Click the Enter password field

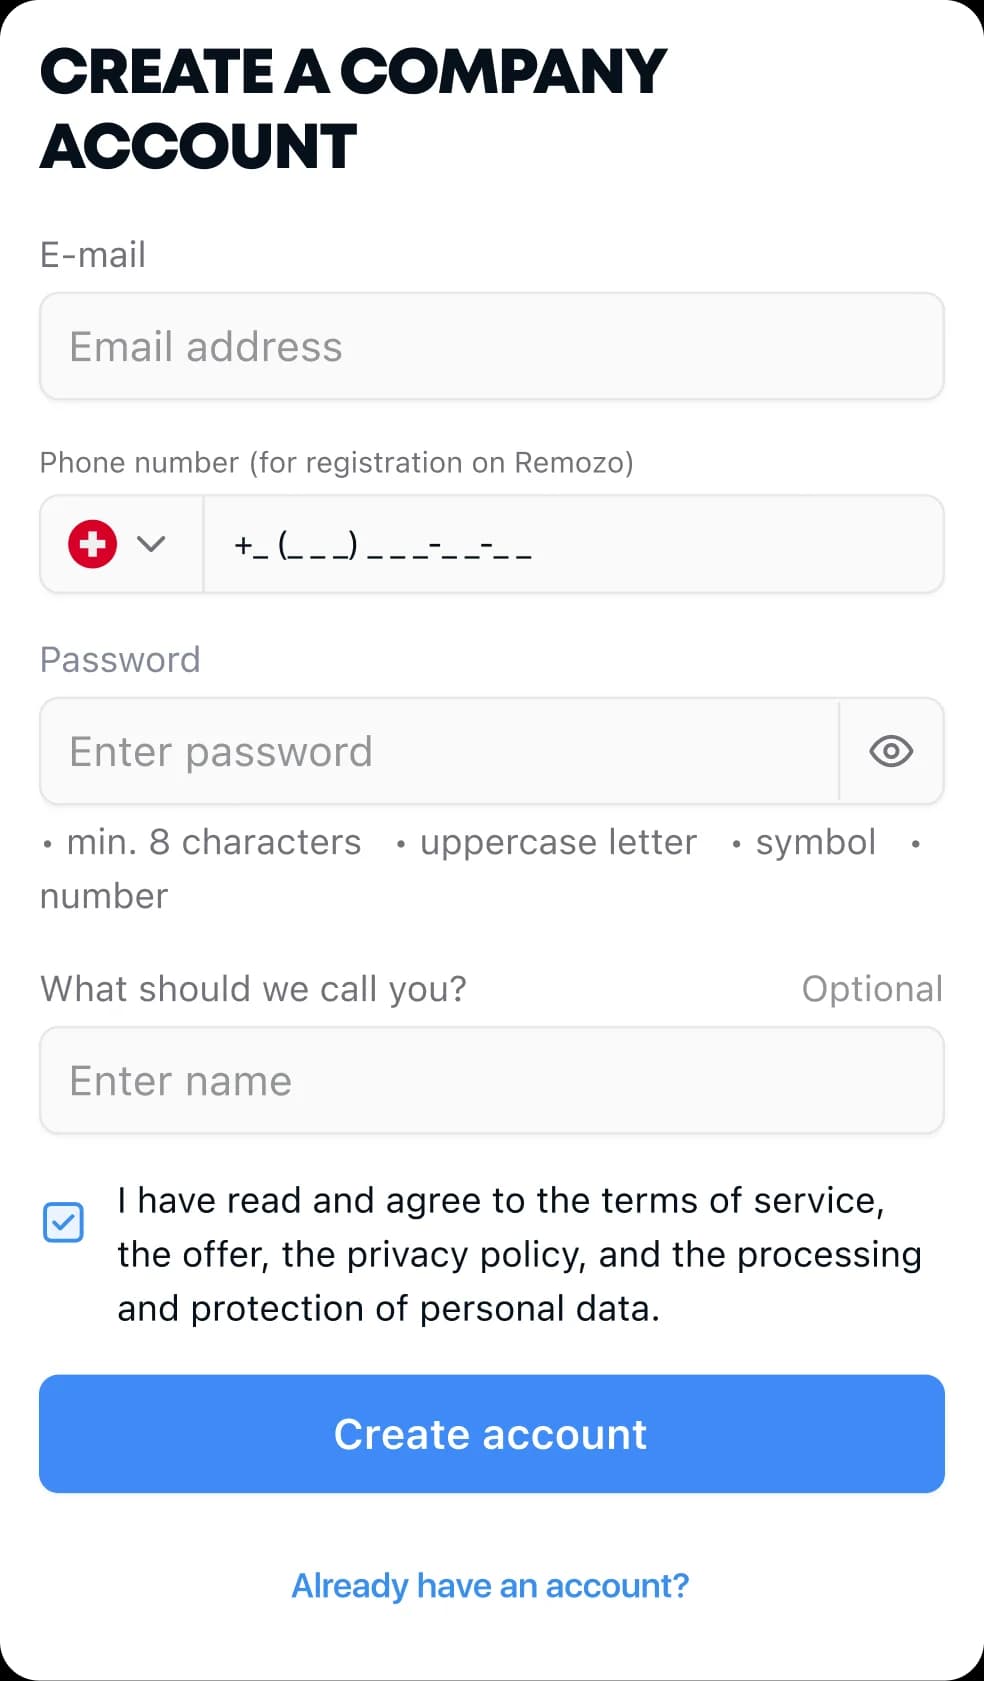pos(439,751)
